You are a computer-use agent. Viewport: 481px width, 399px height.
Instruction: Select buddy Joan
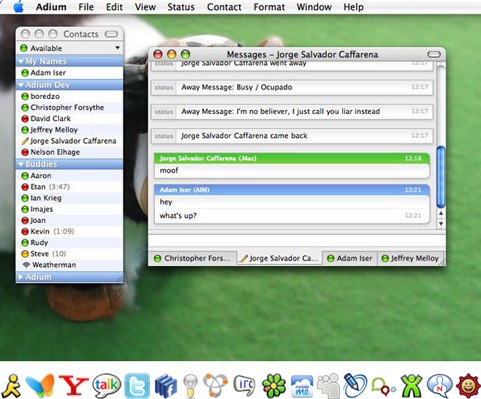pos(69,220)
